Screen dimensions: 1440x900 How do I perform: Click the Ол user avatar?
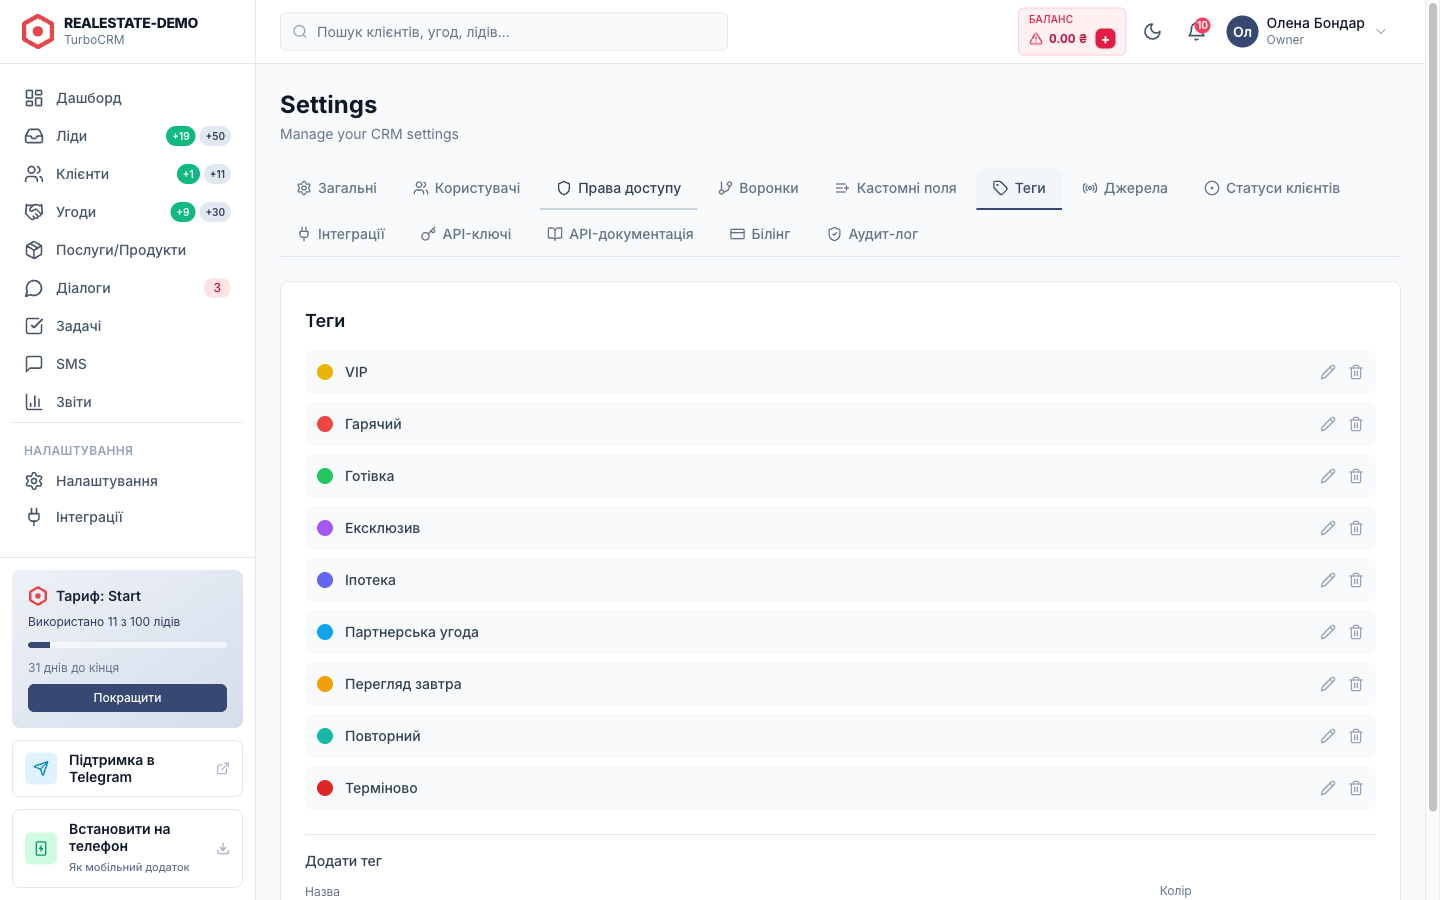coord(1242,32)
